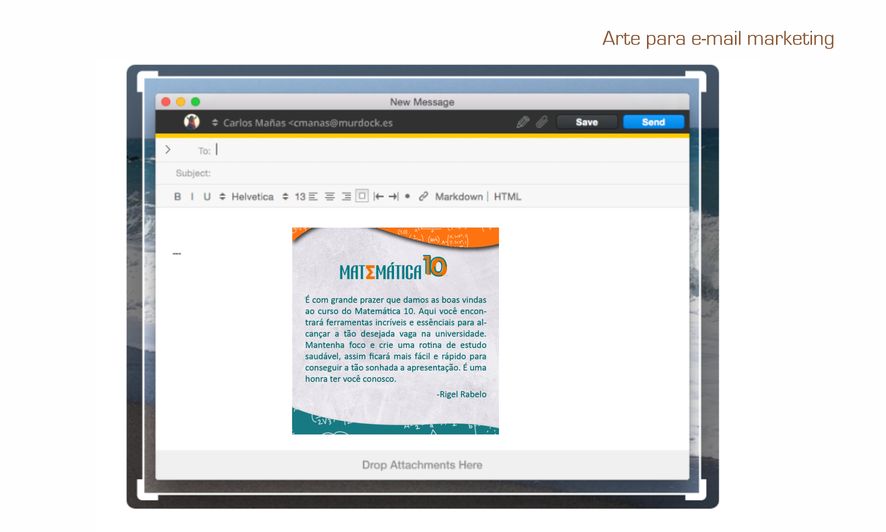The width and height of the screenshot is (886, 532).
Task: Center-align the message text
Action: click(x=330, y=197)
